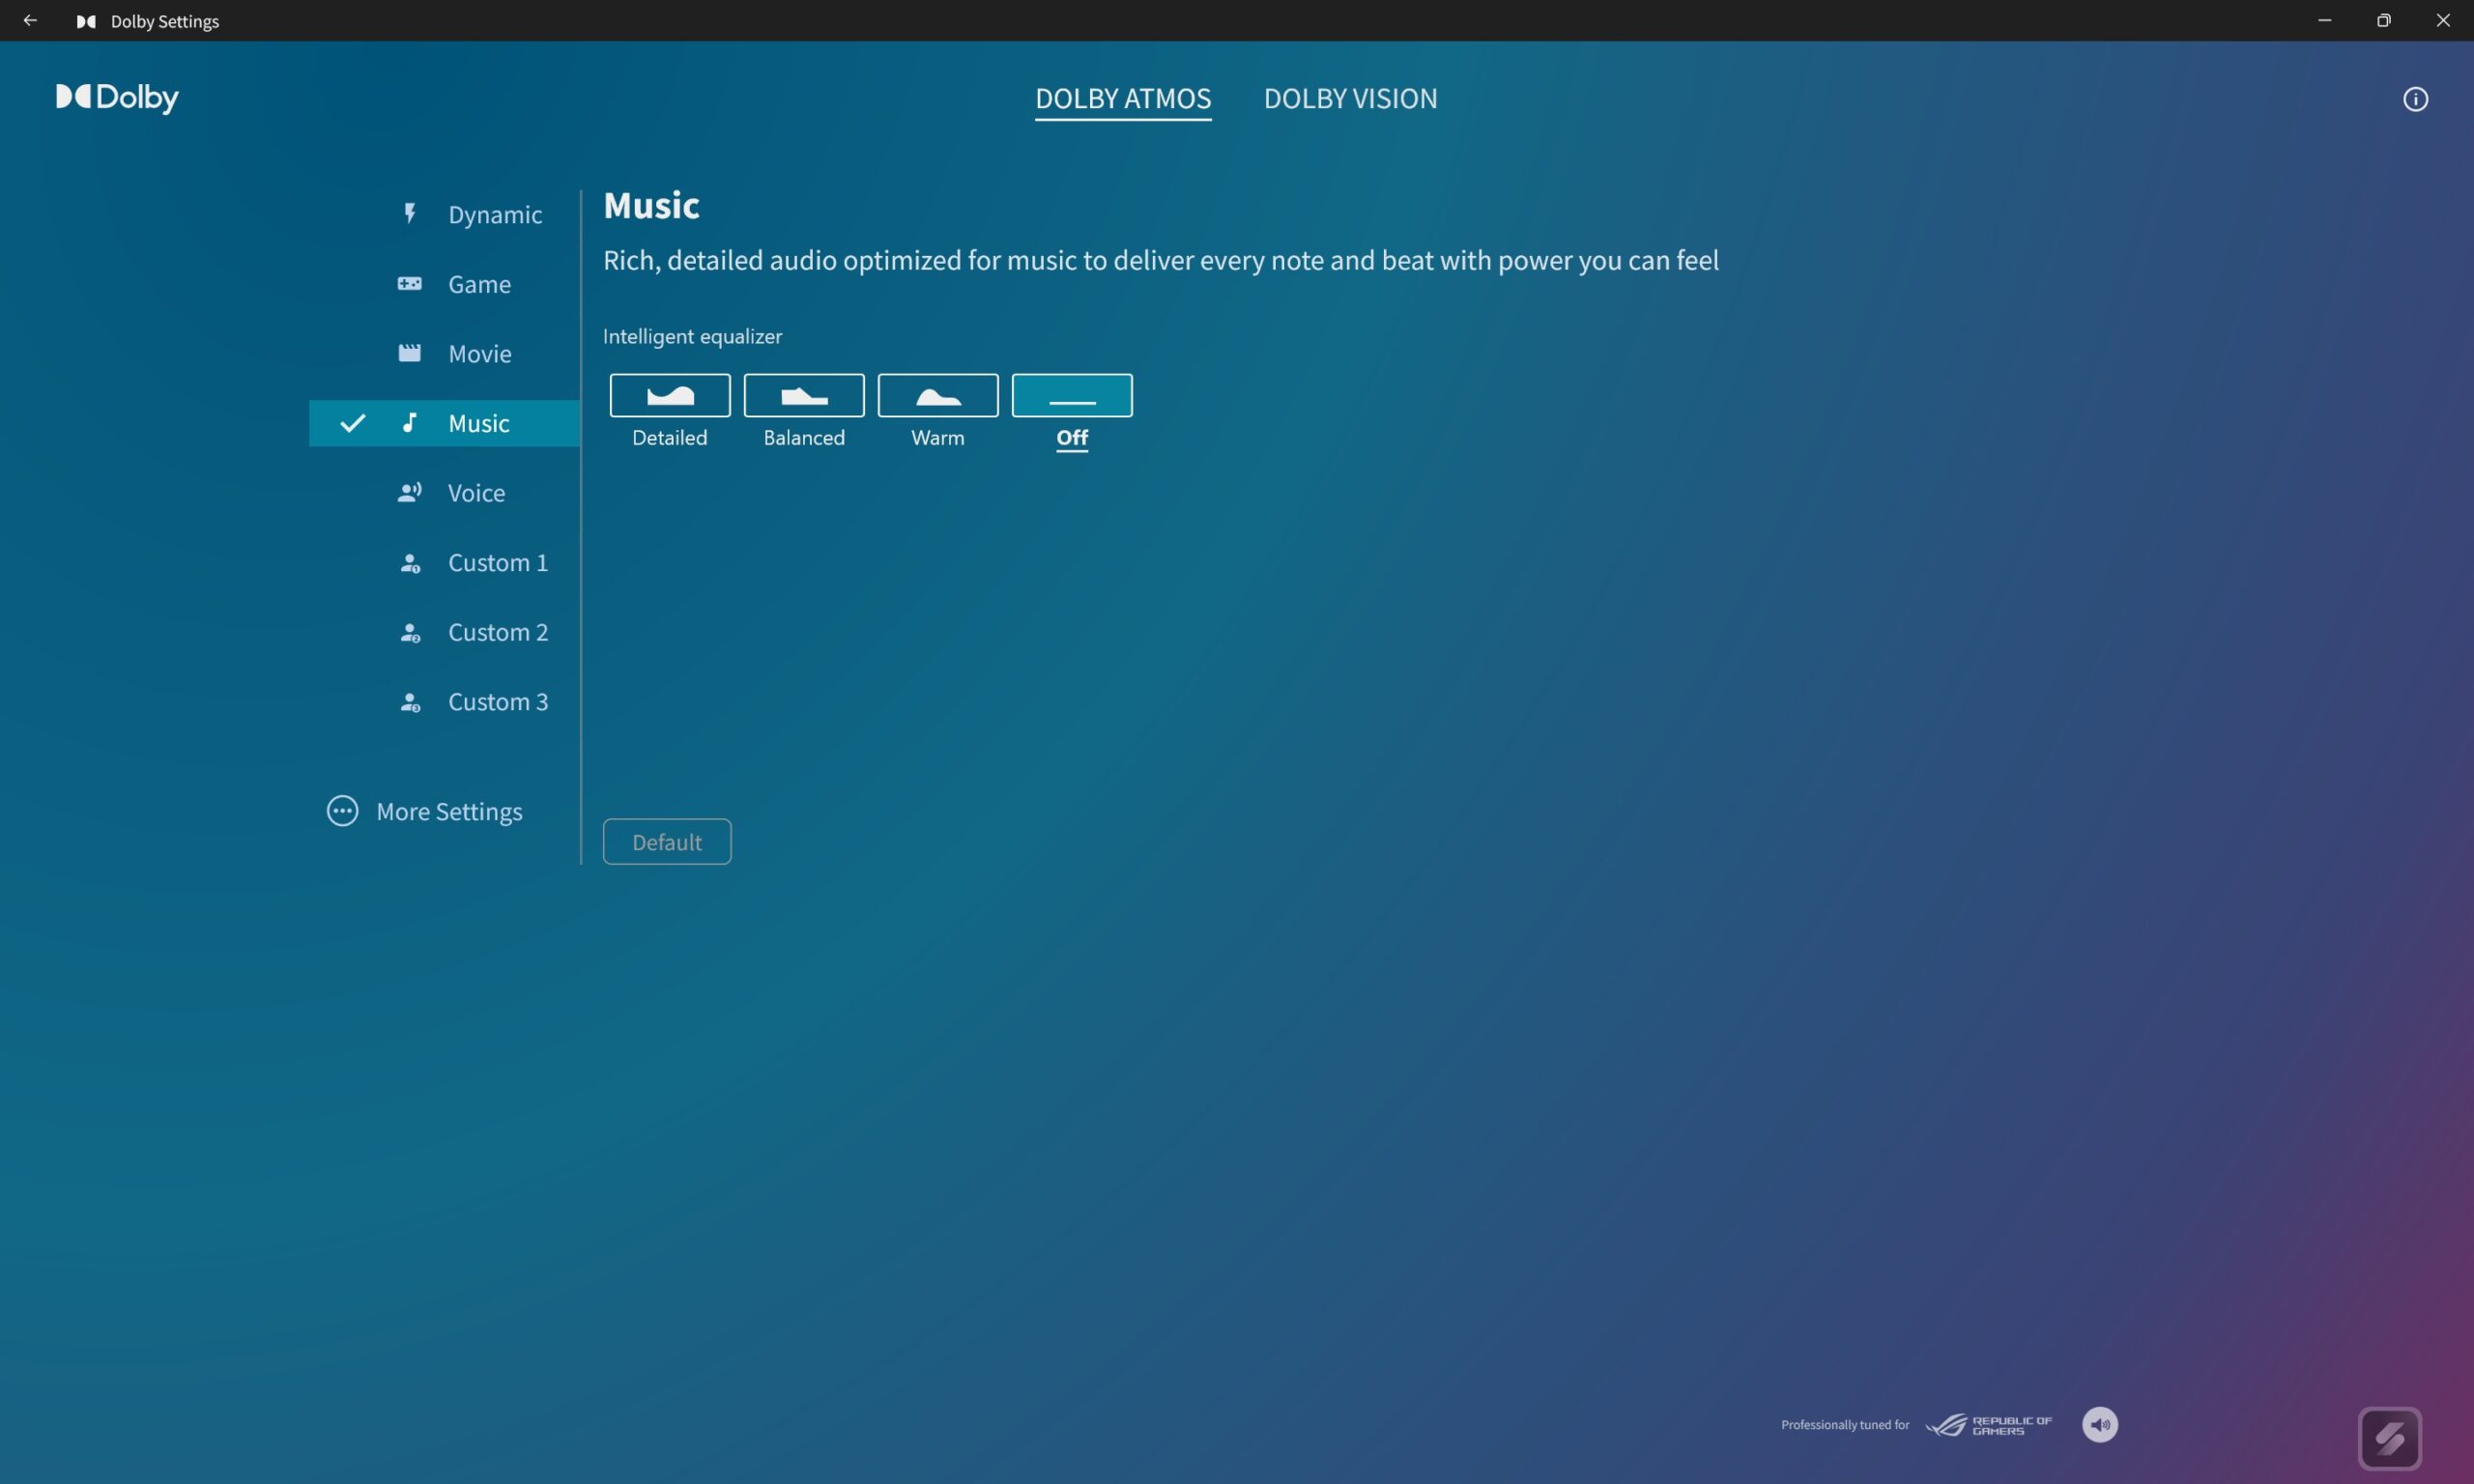Click the round speaker icon near ROG logo
This screenshot has height=1484, width=2474.
[2099, 1424]
